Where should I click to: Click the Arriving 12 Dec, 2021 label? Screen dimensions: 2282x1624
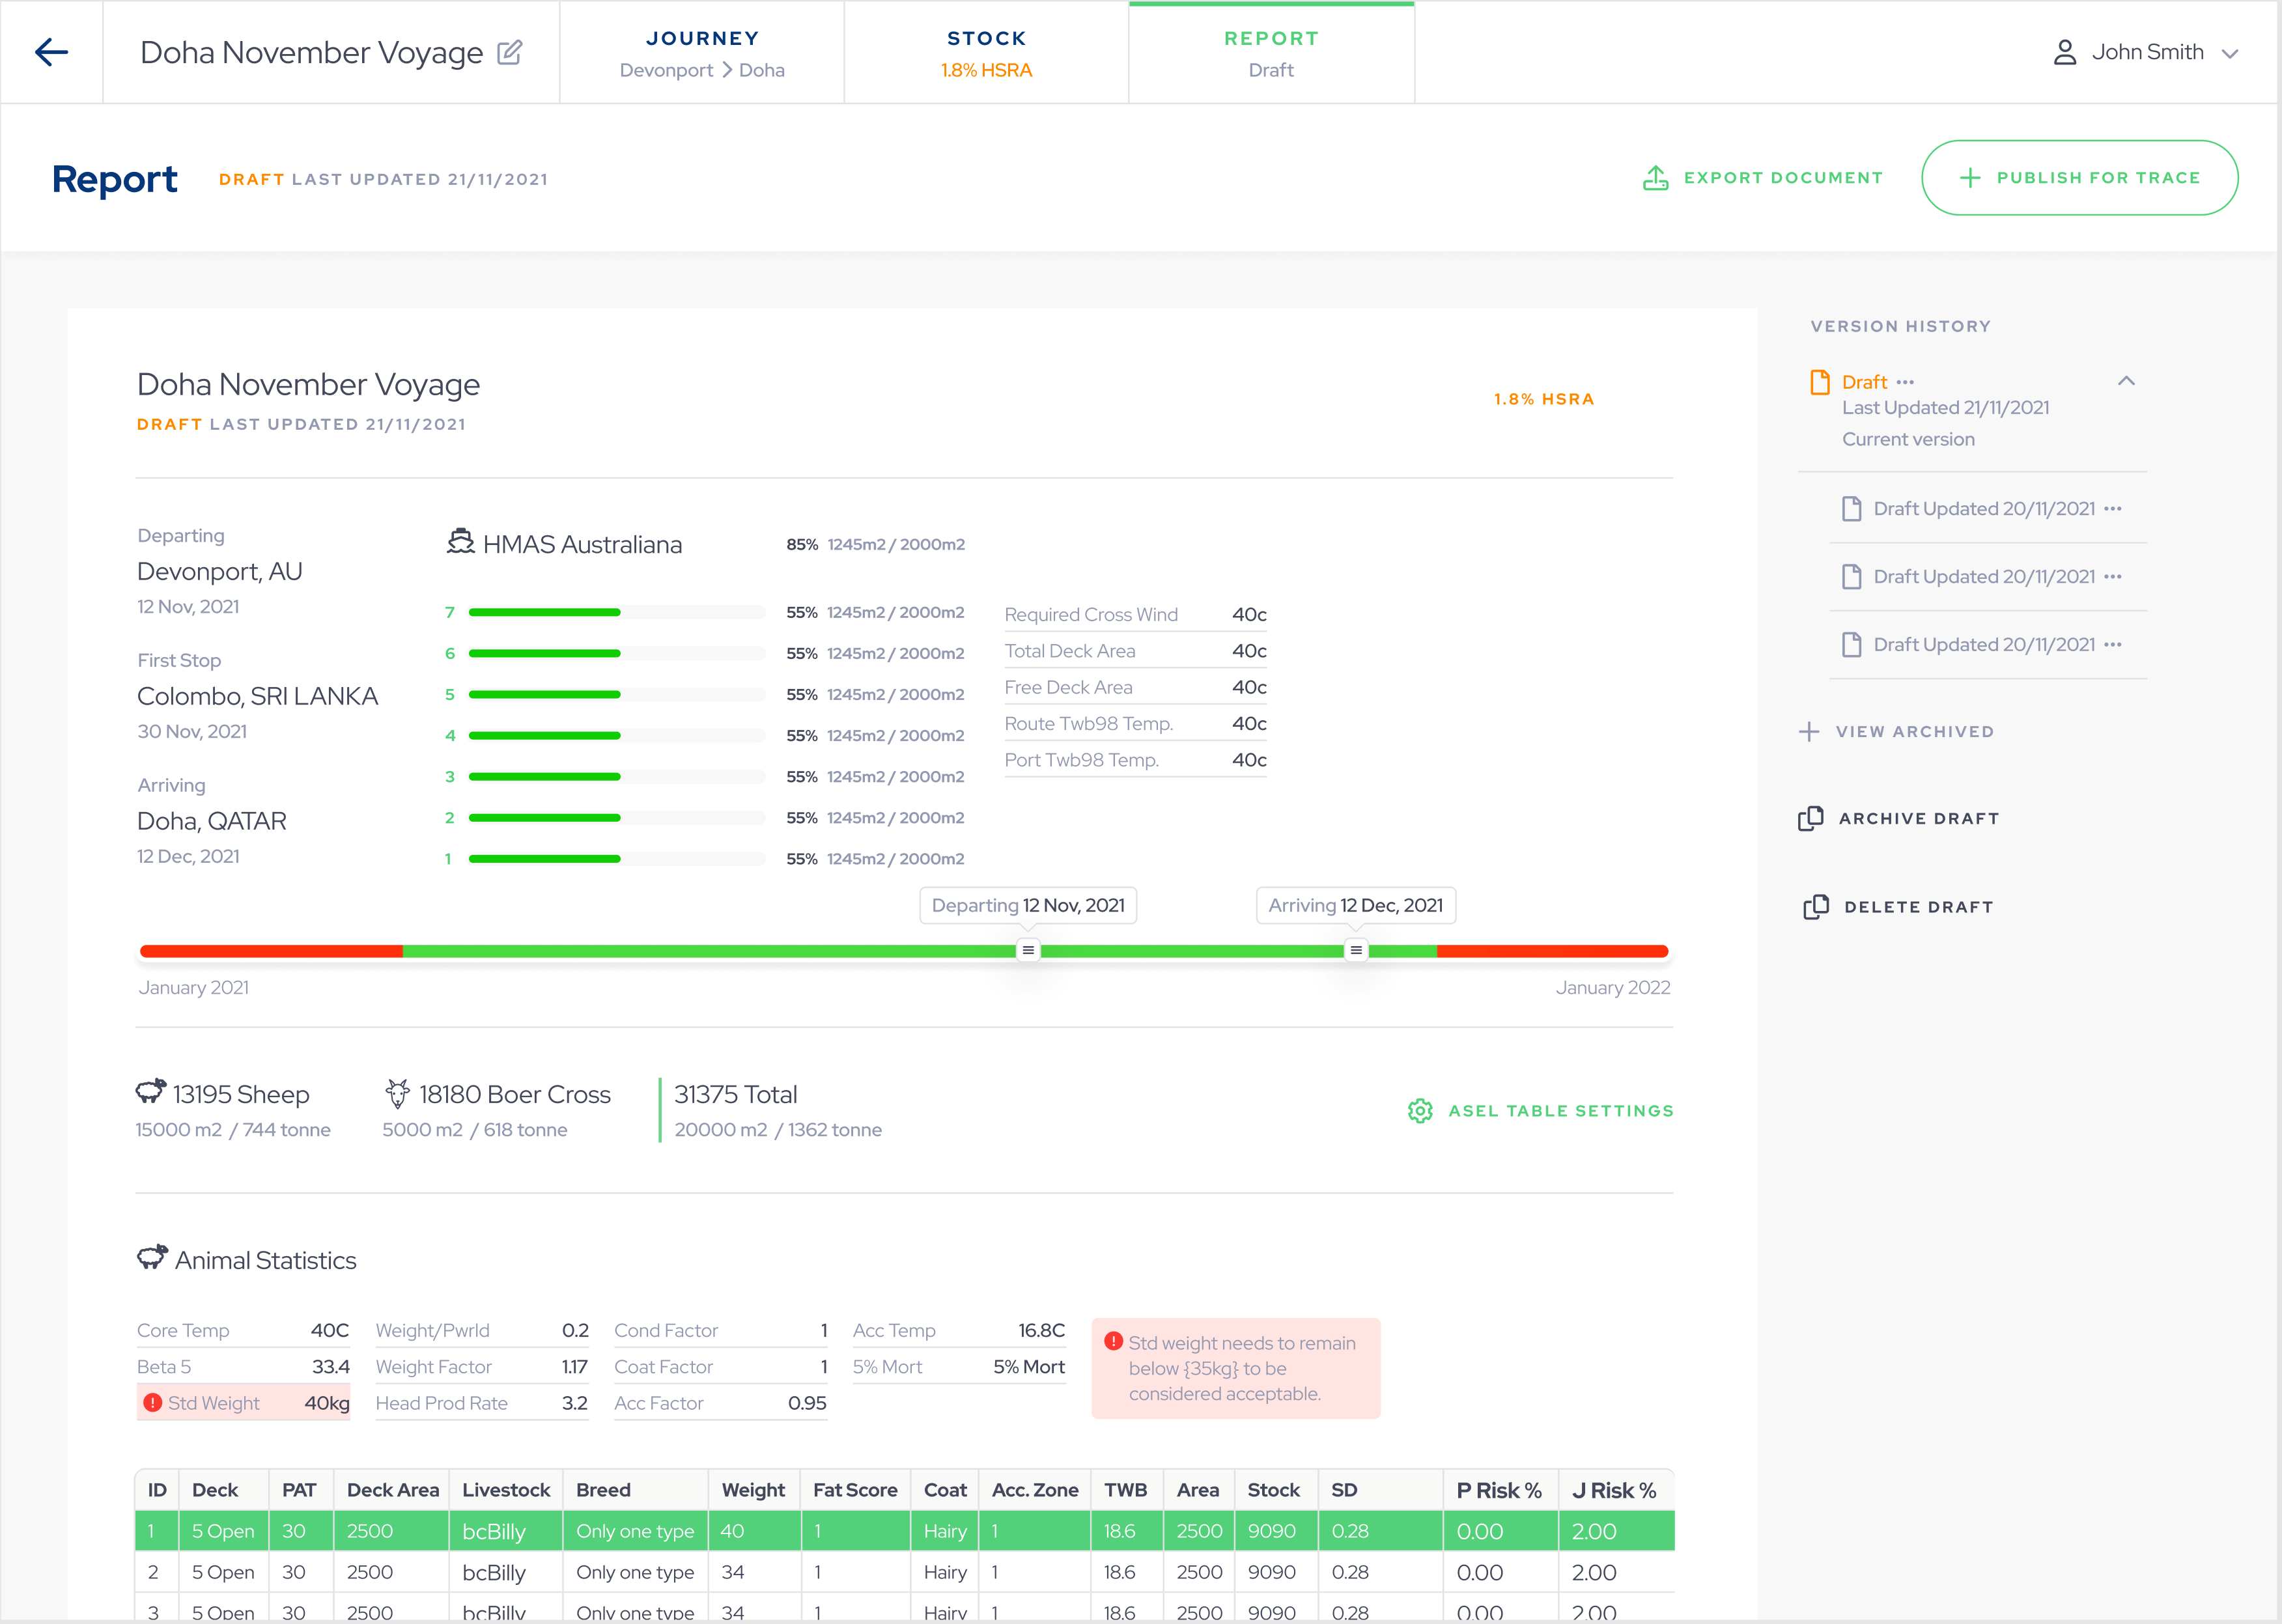1356,906
